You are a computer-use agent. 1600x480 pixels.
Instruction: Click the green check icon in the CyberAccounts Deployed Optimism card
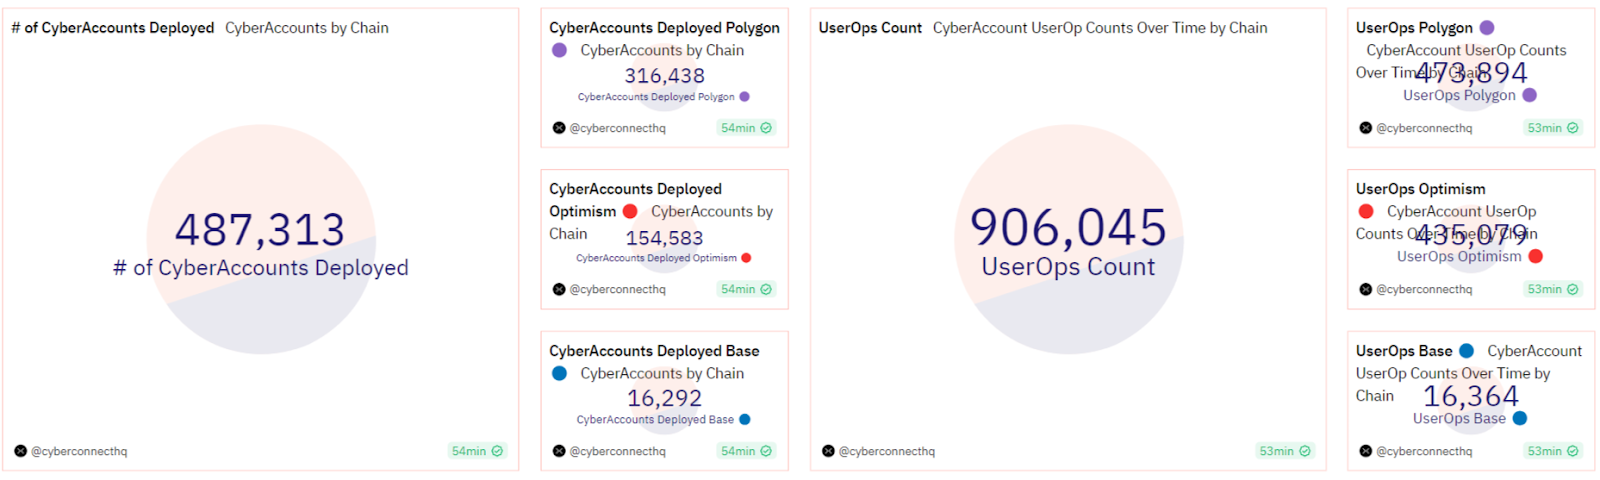pyautogui.click(x=766, y=290)
